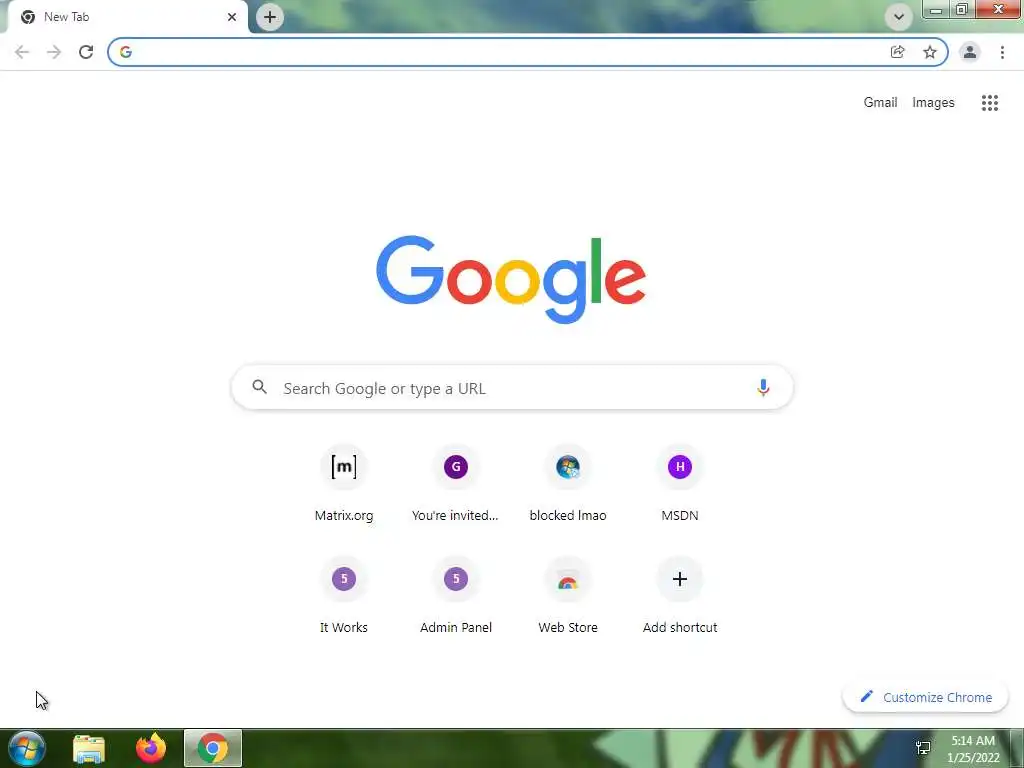Click the Chrome taskbar button
The image size is (1024, 768).
click(213, 748)
